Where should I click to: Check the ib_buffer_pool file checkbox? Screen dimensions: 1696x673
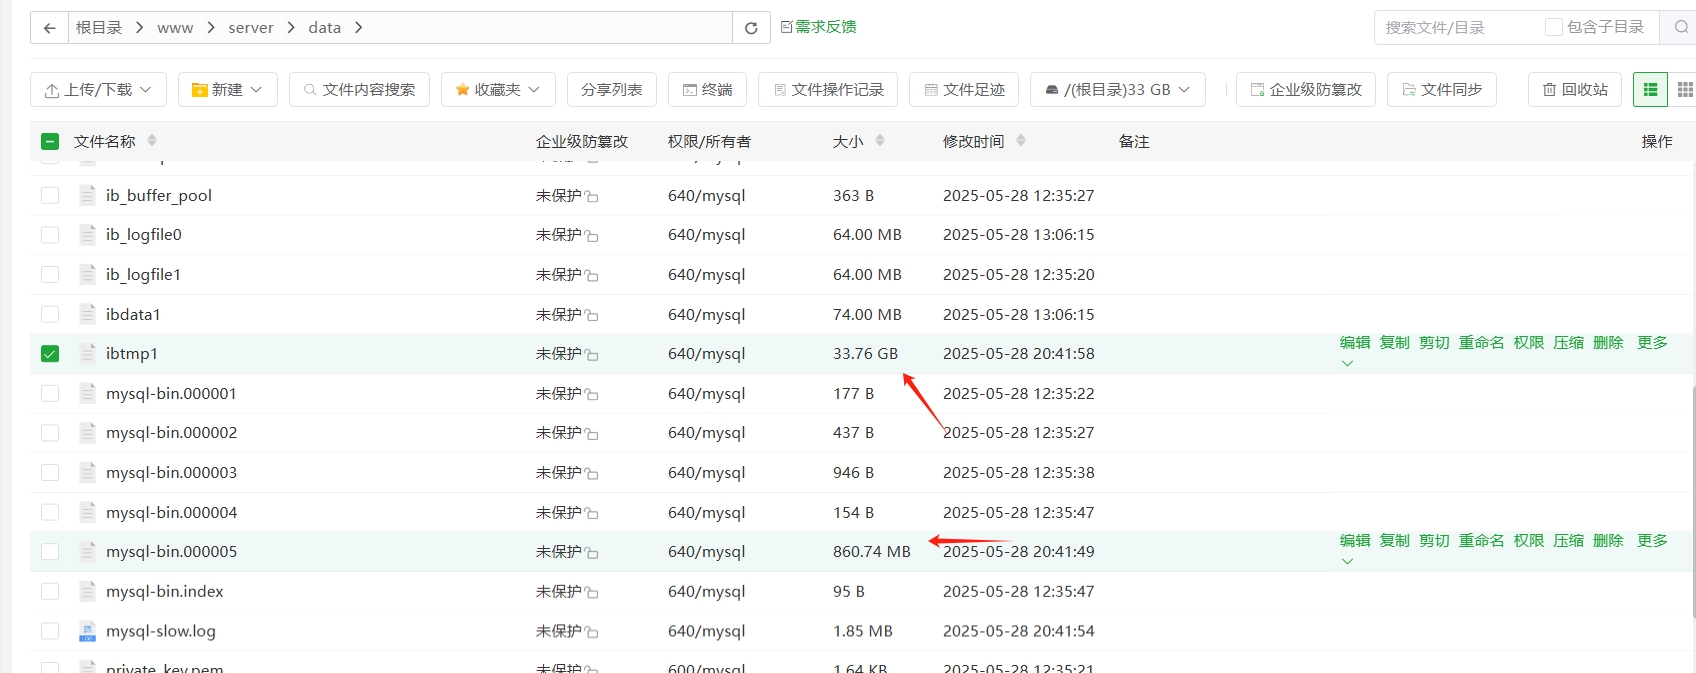click(x=50, y=195)
